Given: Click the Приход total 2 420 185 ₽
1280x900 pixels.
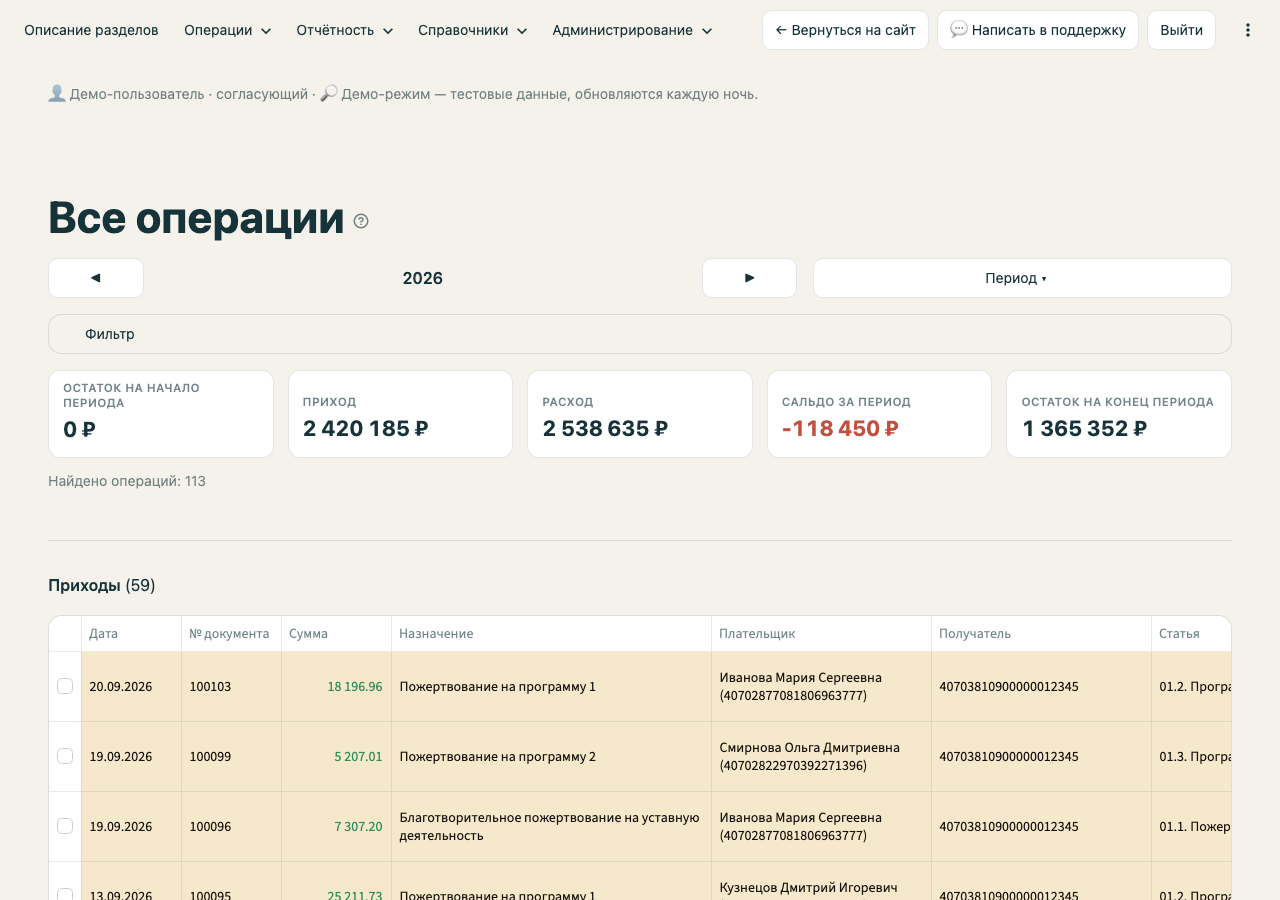Looking at the screenshot, I should [365, 429].
